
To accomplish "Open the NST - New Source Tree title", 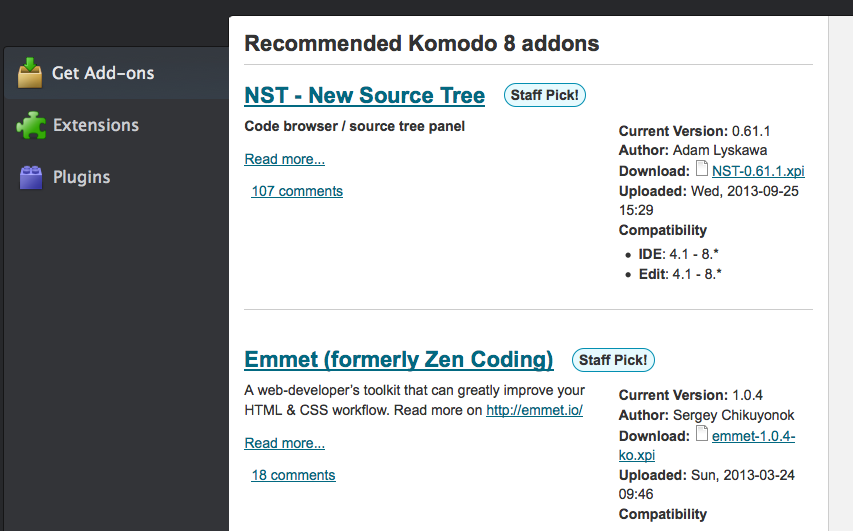I will 364,96.
